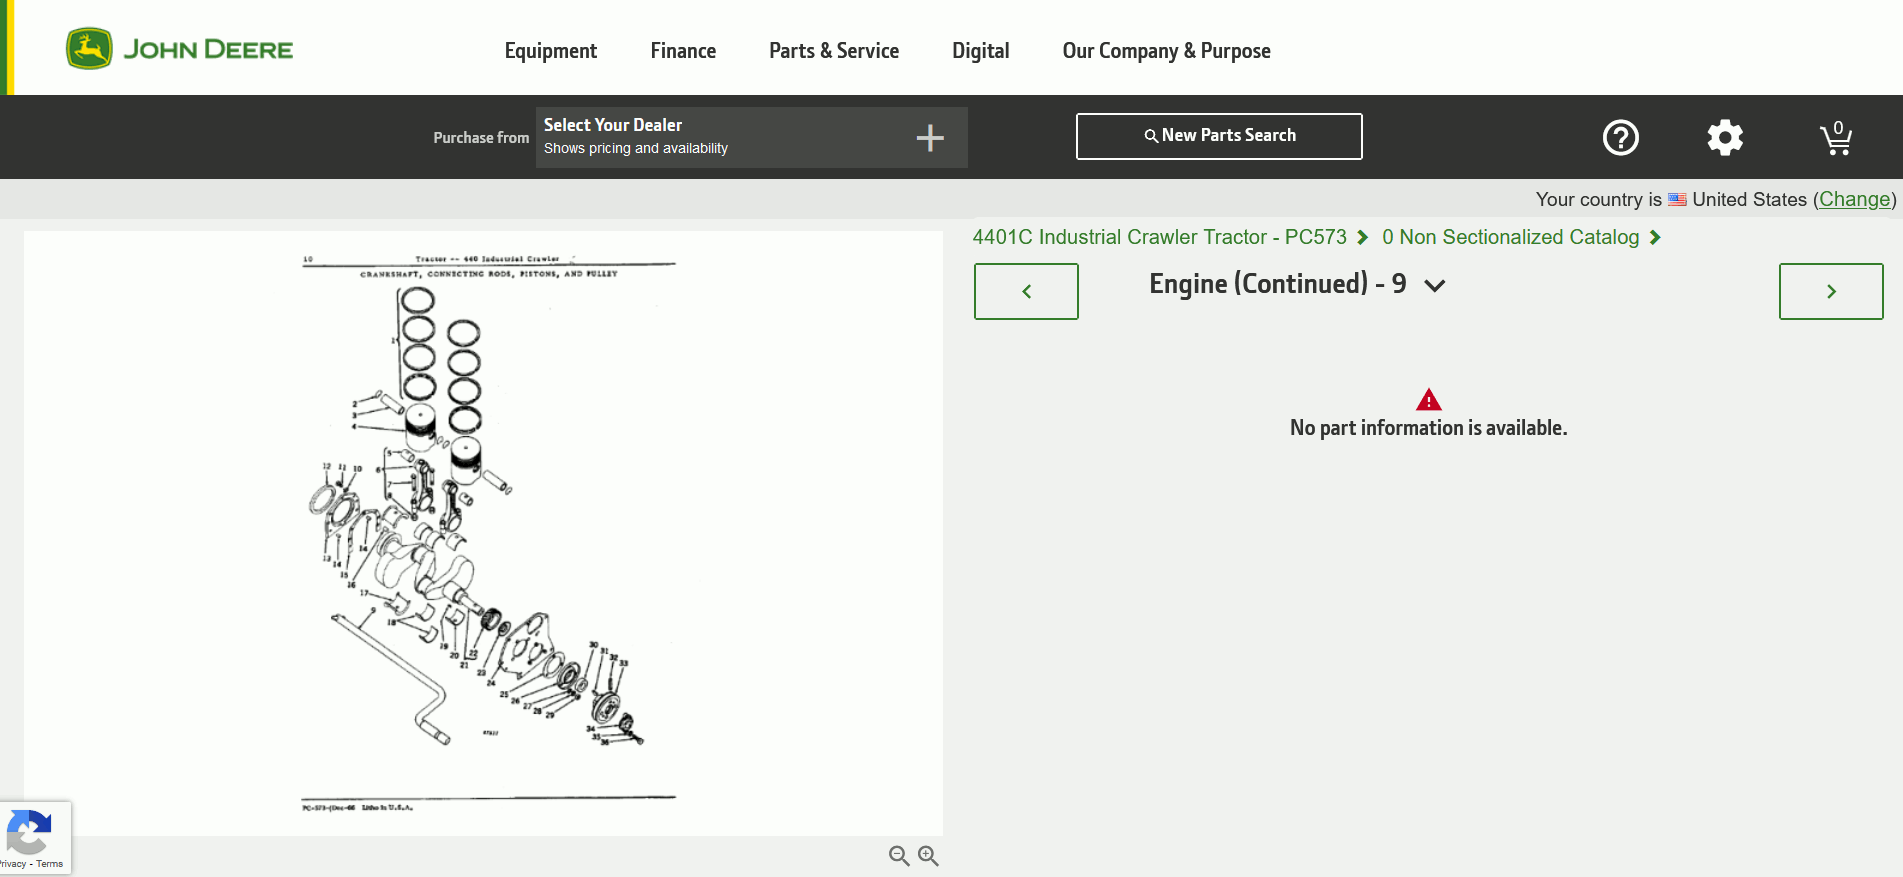This screenshot has height=877, width=1903.
Task: Click the reCAPTCHA badge icon
Action: click(29, 832)
